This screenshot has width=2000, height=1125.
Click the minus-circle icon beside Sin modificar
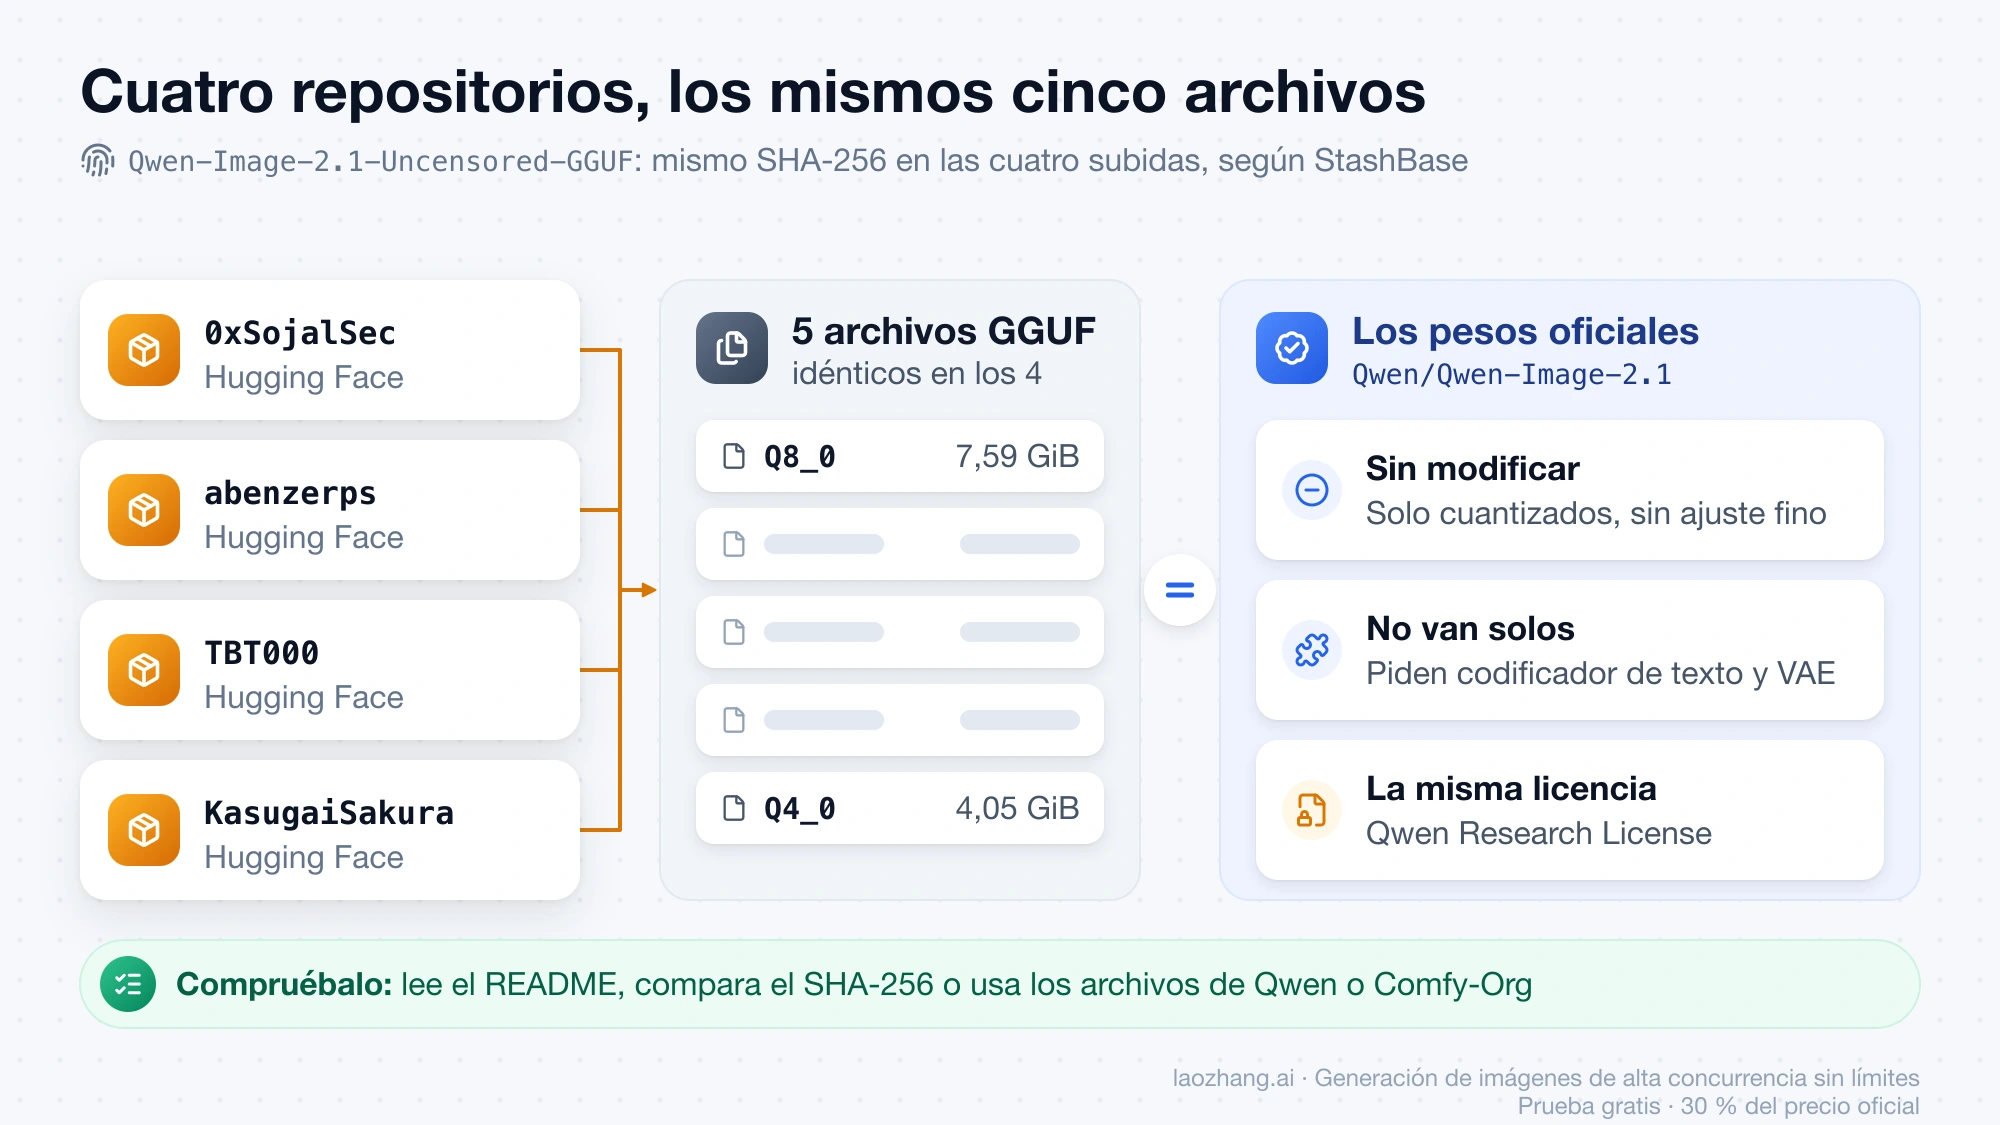1312,490
